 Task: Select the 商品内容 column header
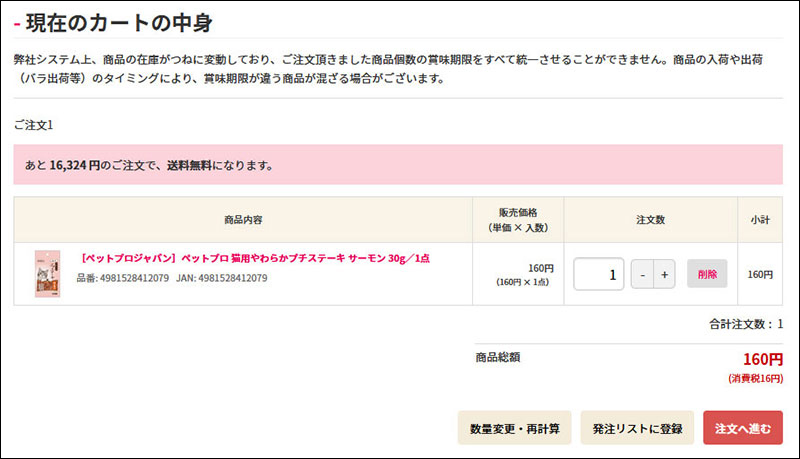pos(243,219)
